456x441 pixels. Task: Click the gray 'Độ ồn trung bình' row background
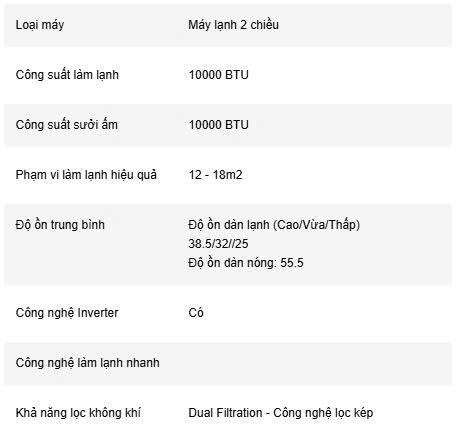[x=228, y=244]
